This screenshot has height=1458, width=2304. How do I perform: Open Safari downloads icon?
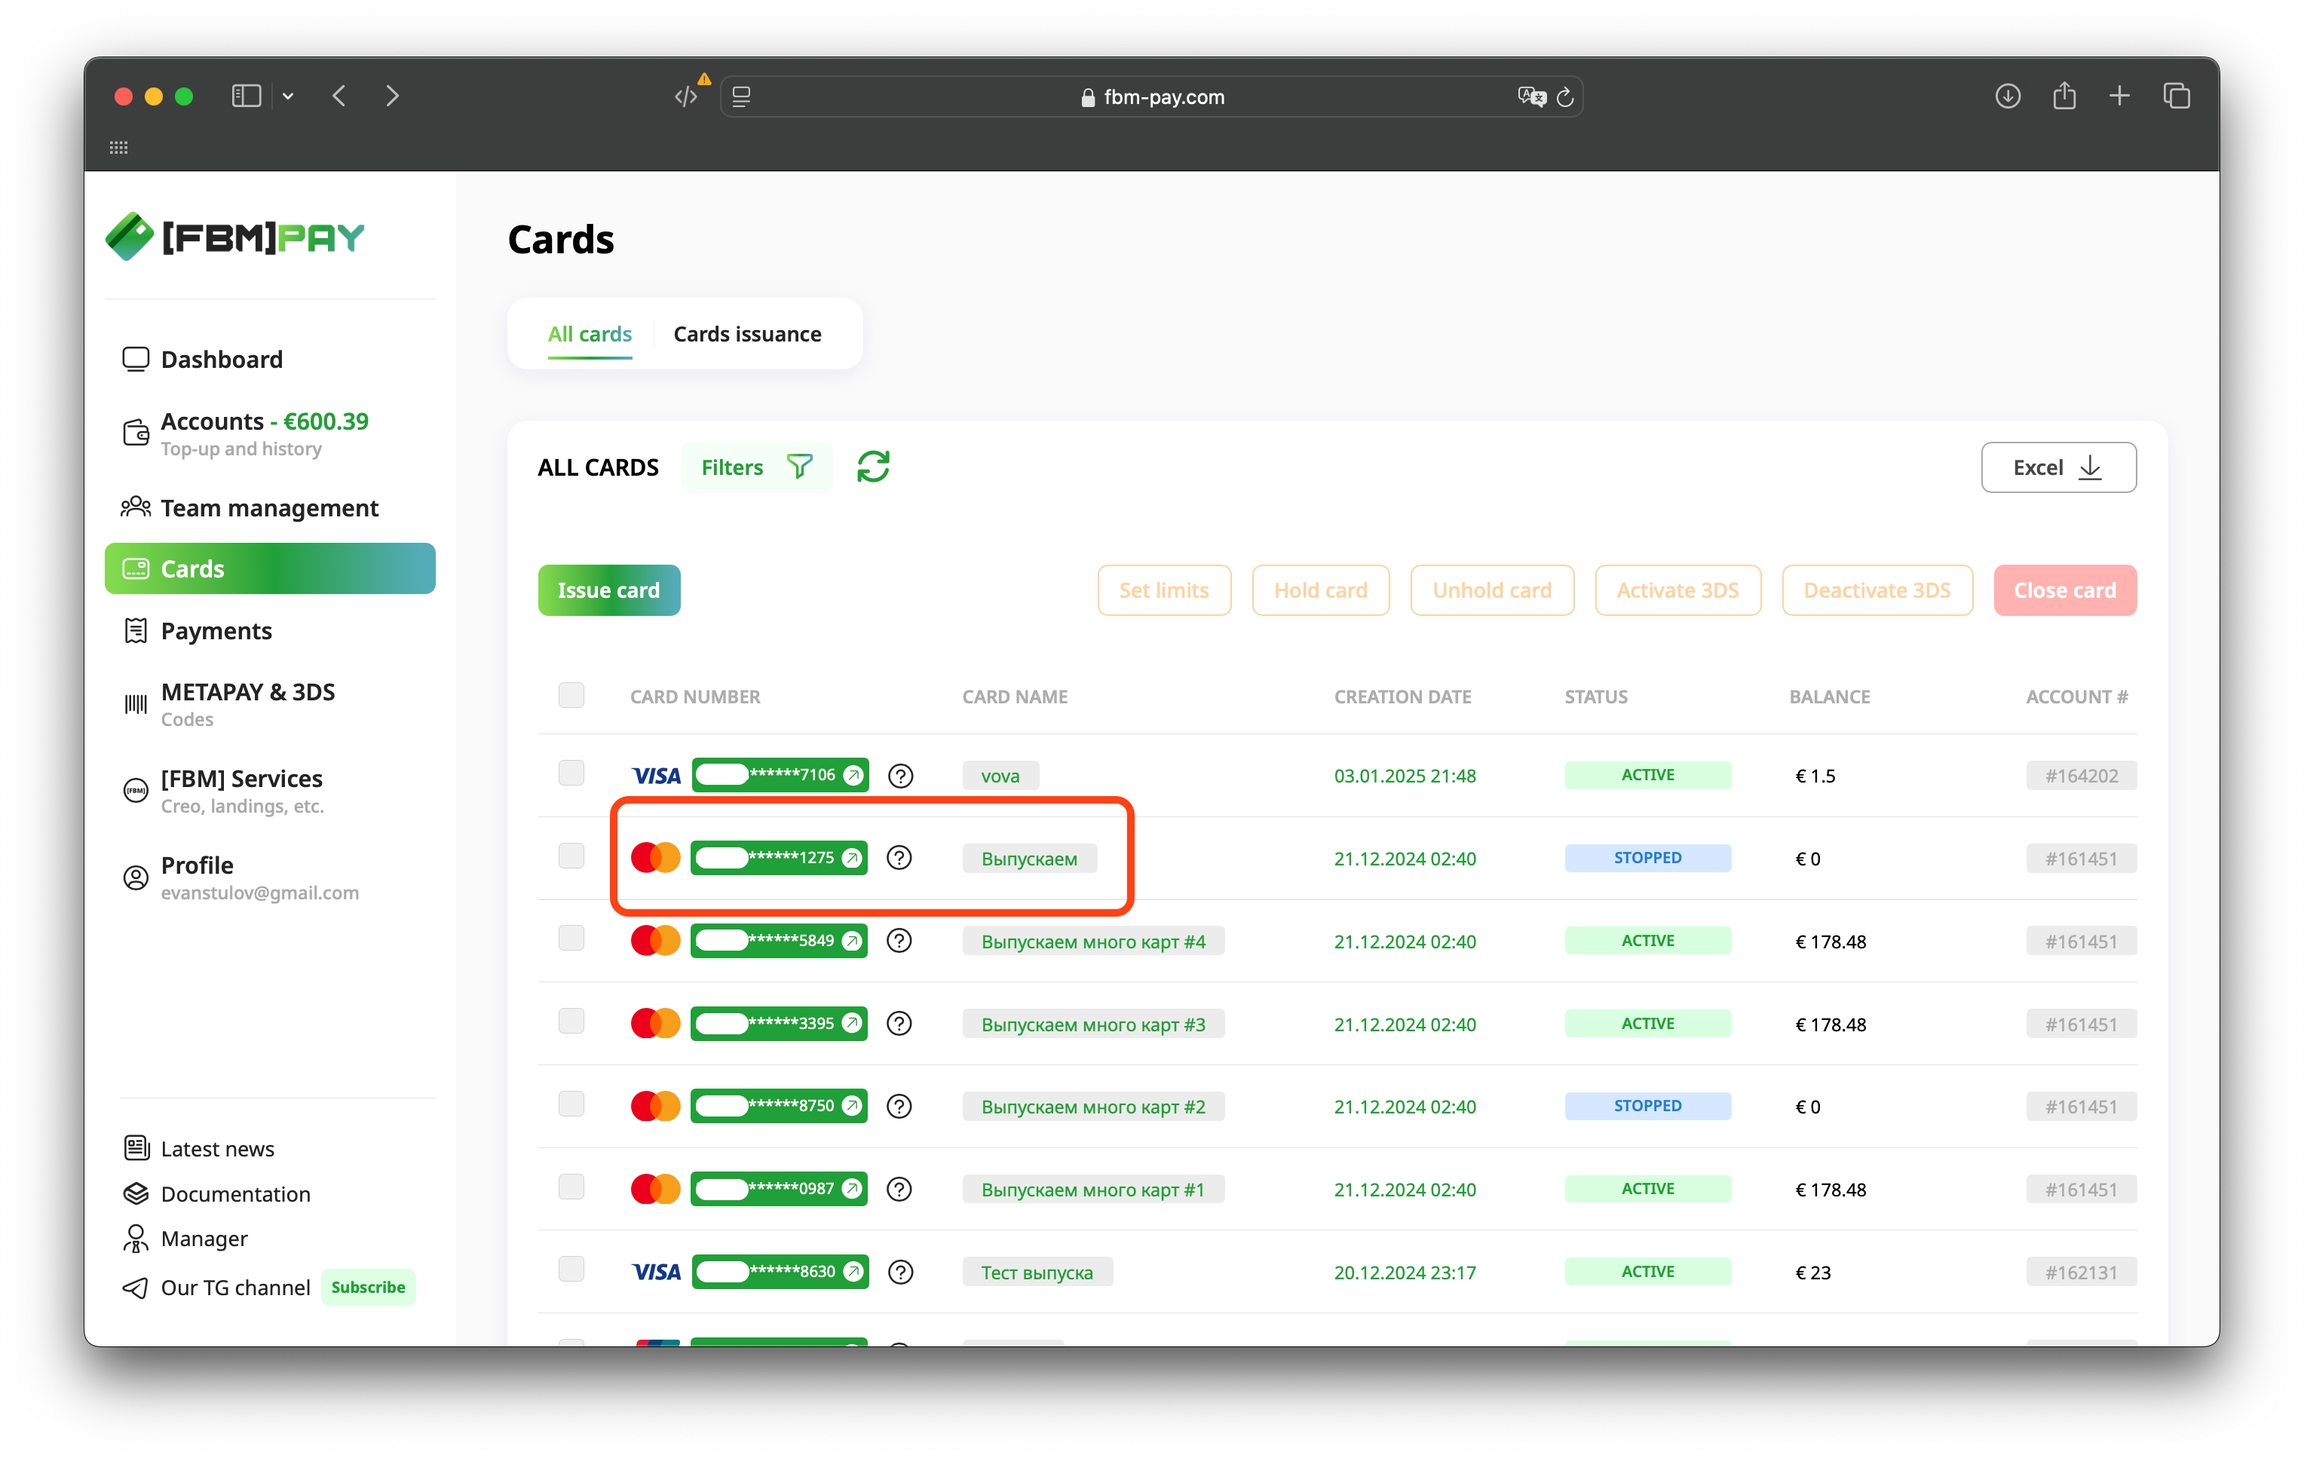(2007, 96)
